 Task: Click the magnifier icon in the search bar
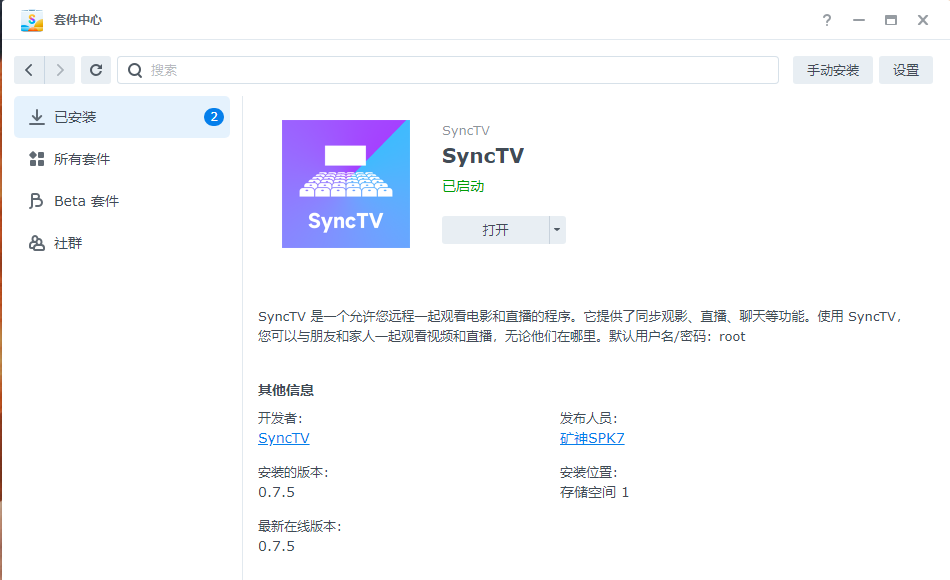coord(134,69)
